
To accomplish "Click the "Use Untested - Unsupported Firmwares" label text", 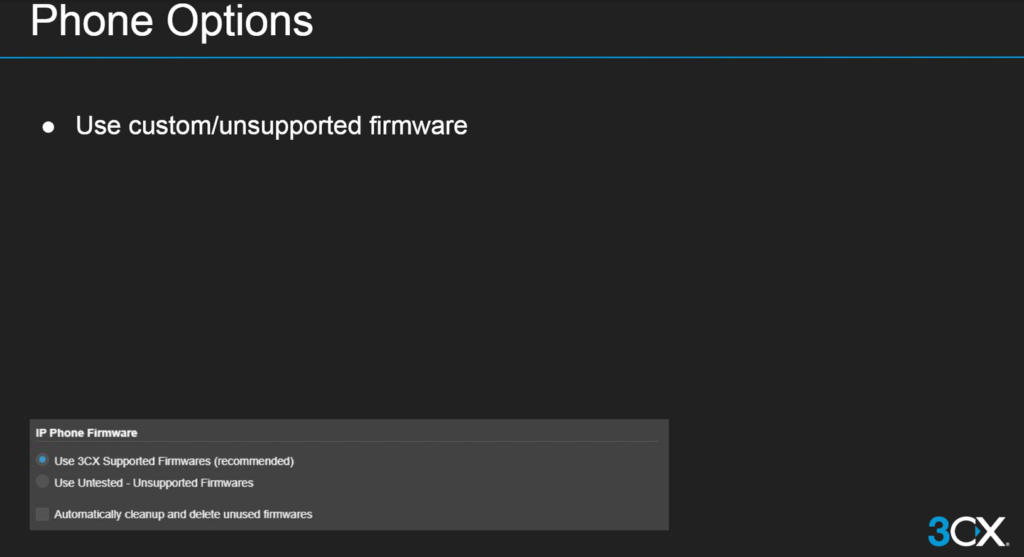I will (153, 483).
